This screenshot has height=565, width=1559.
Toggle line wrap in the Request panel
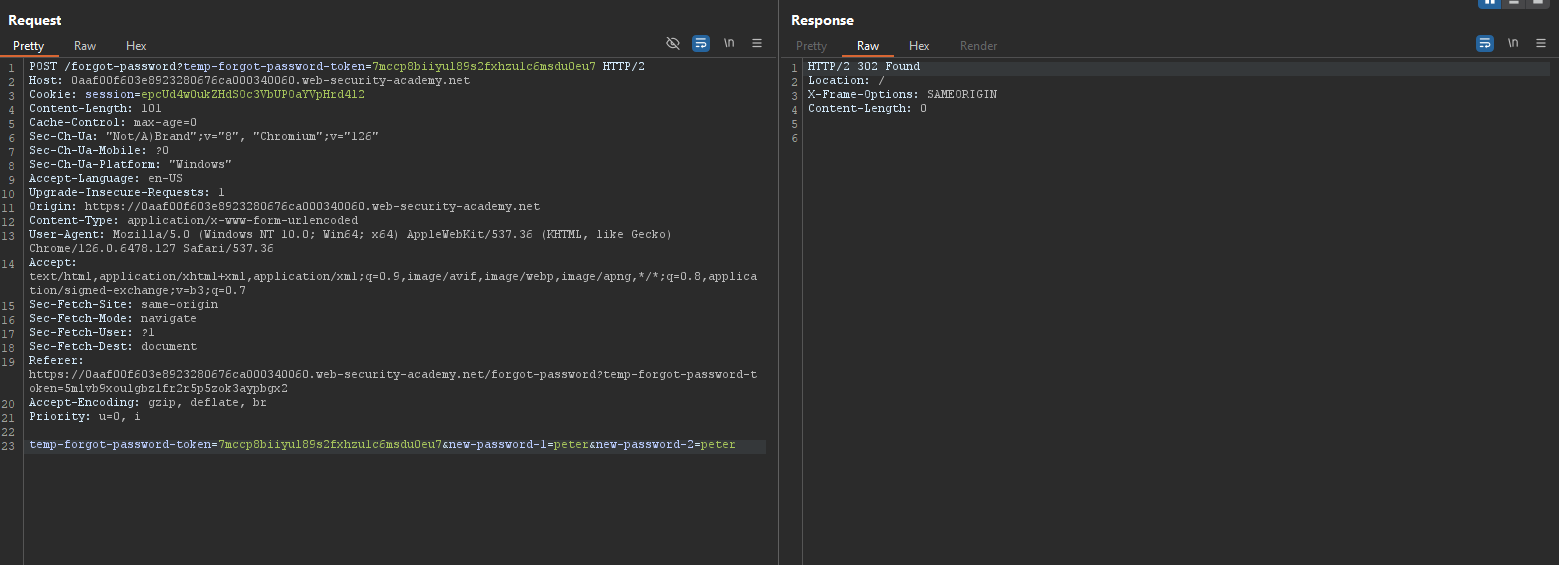pyautogui.click(x=701, y=44)
